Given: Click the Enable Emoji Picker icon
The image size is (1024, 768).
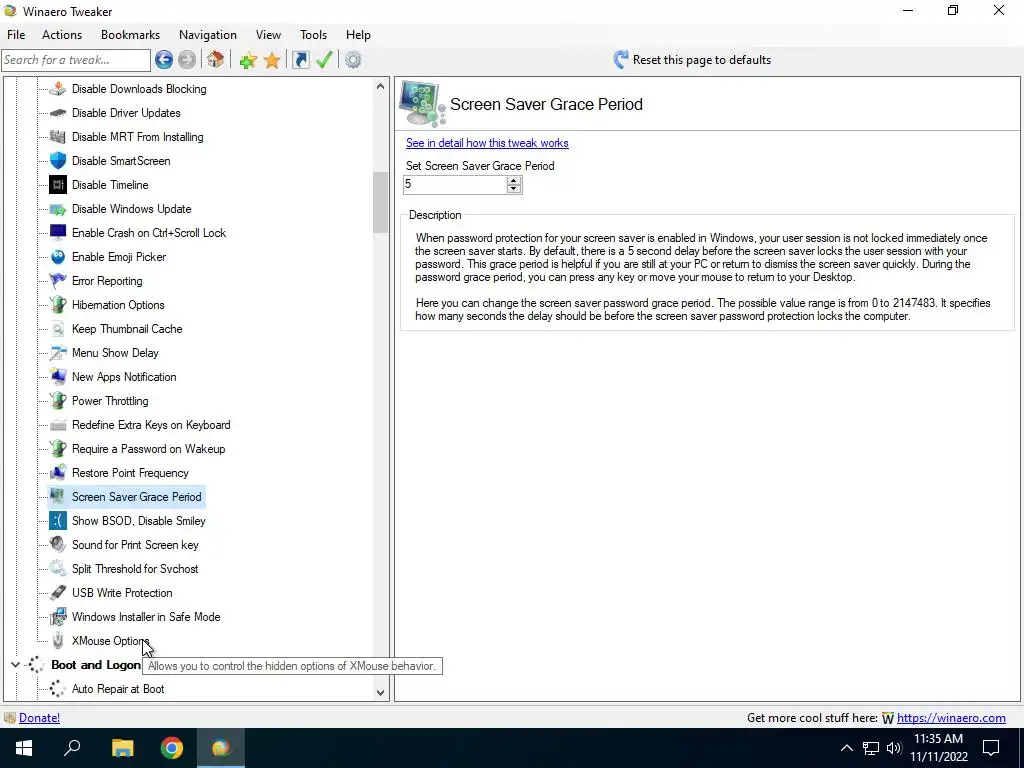Looking at the screenshot, I should (x=58, y=257).
